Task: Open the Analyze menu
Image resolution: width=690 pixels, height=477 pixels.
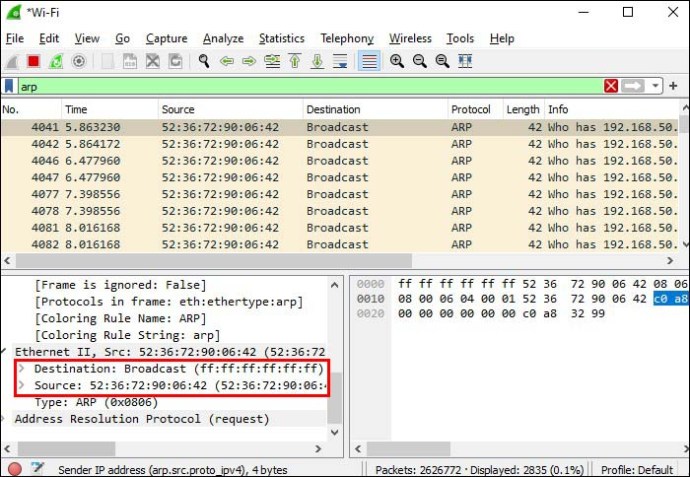Action: 223,39
